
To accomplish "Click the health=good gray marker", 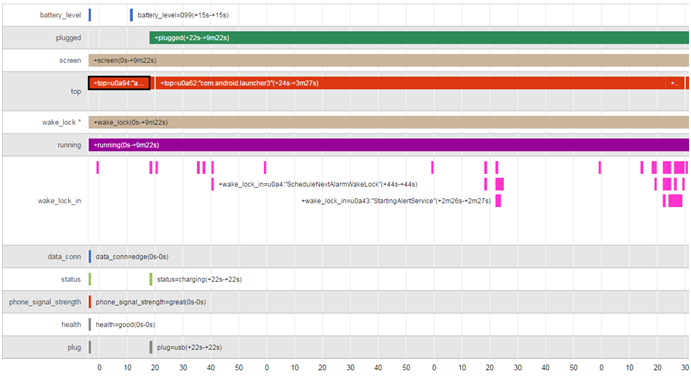I will 90,325.
